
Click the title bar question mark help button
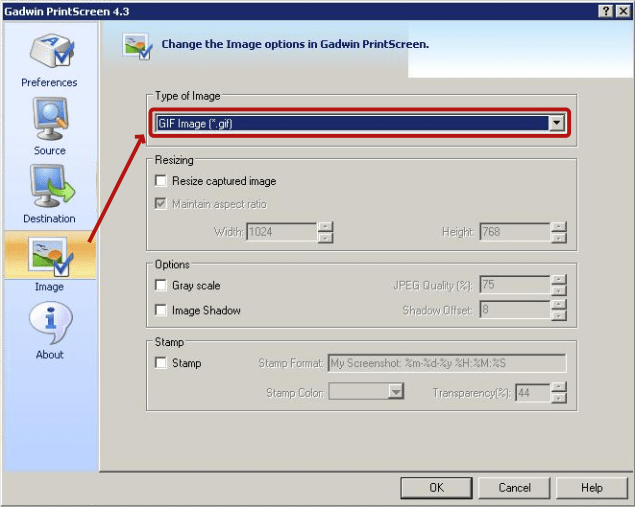coord(605,11)
